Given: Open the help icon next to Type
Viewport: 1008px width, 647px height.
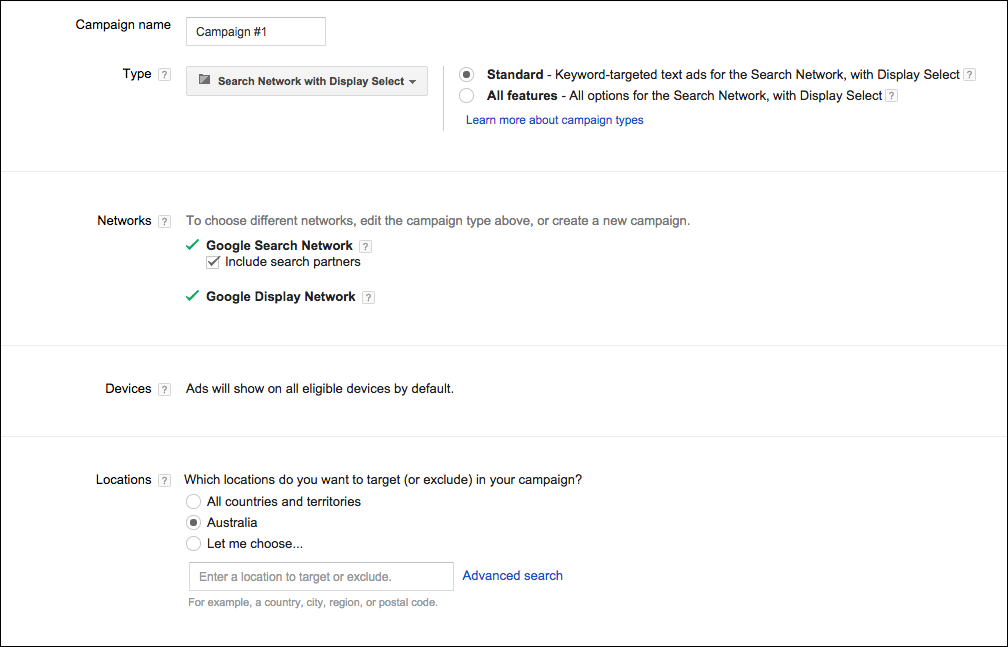Looking at the screenshot, I should click(x=164, y=75).
